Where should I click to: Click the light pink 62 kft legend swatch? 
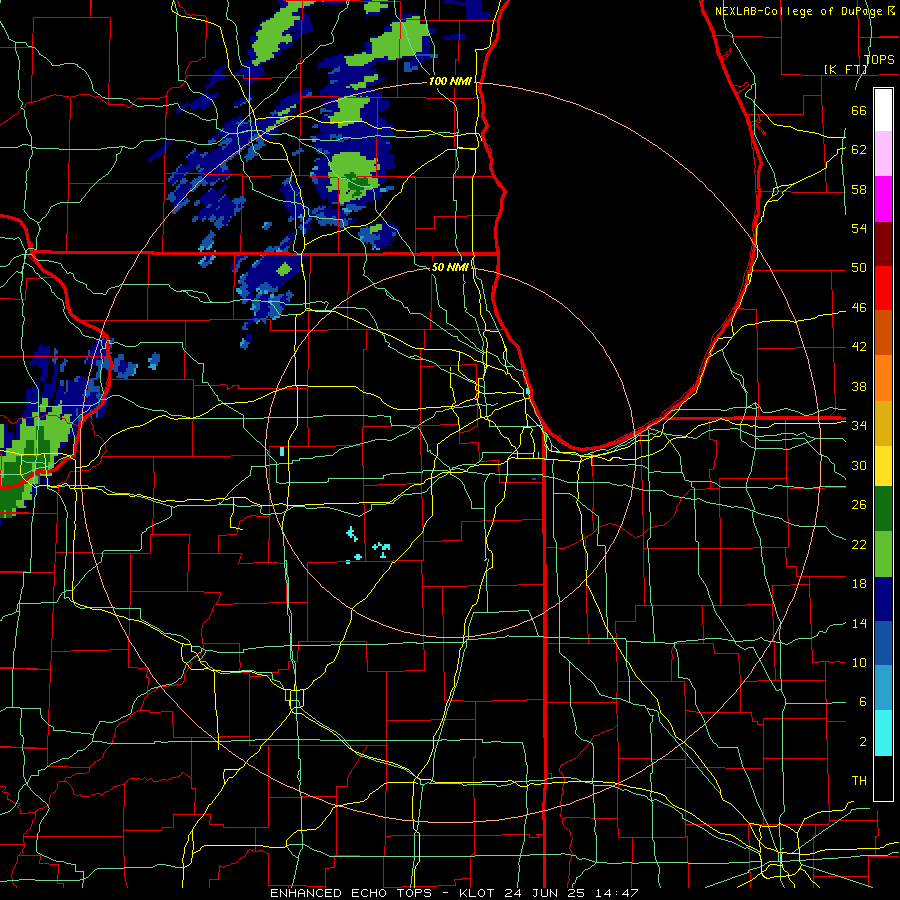click(883, 154)
